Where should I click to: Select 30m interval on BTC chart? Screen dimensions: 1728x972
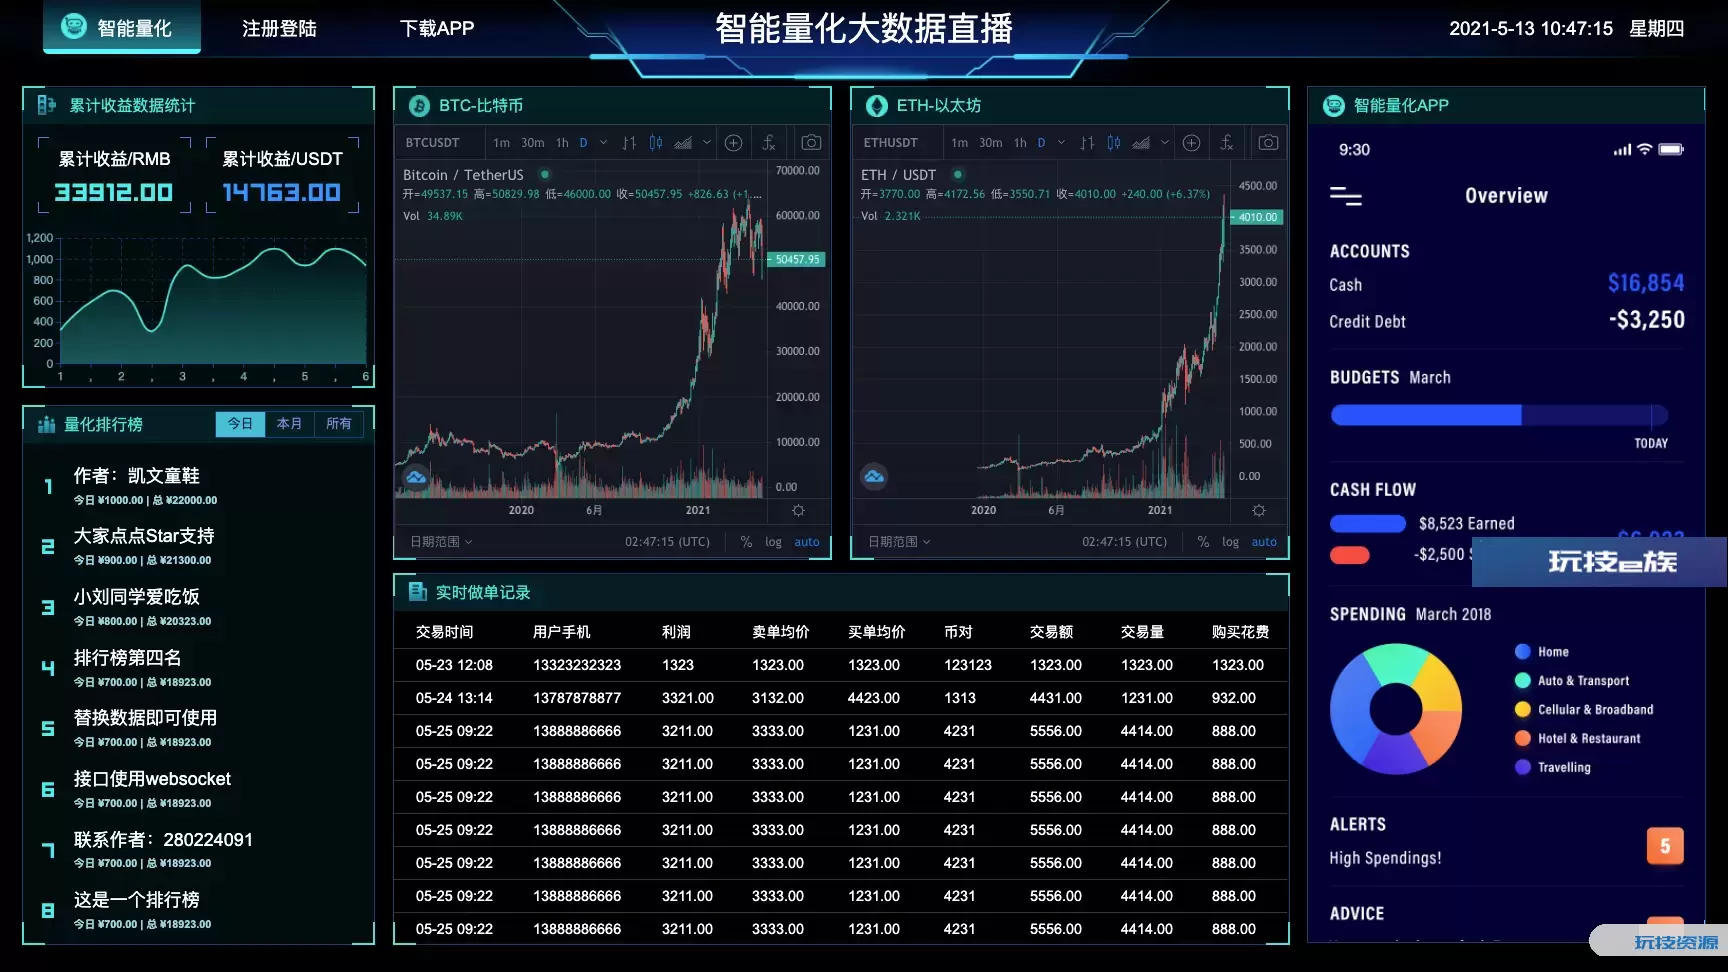533,143
